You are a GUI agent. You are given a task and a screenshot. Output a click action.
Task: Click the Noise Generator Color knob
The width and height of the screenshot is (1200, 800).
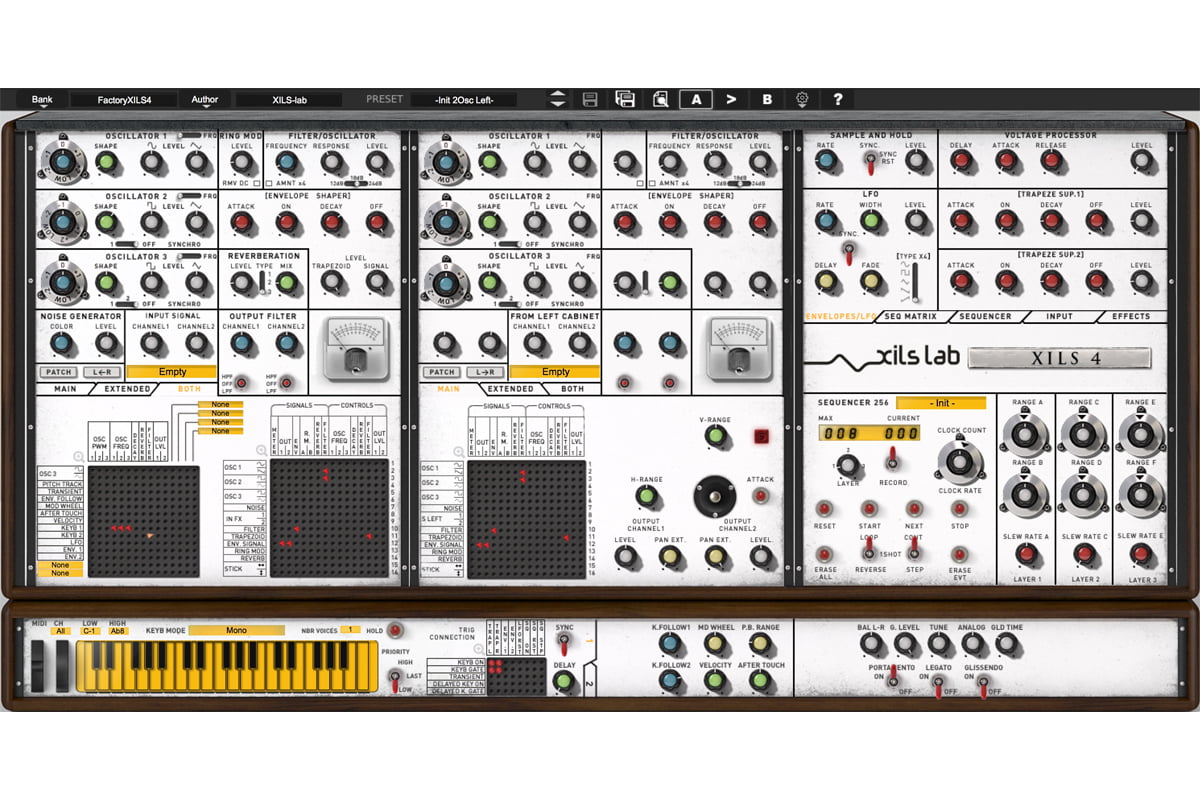pos(60,344)
